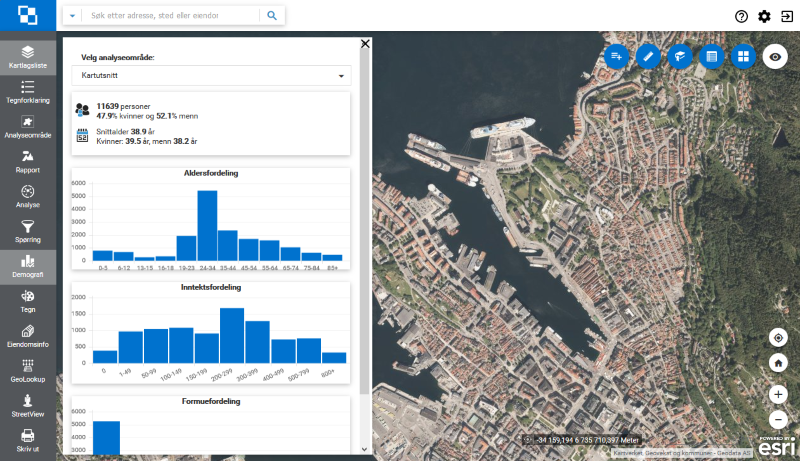Open dropdown arrow left of search box
The width and height of the screenshot is (800, 461).
[x=72, y=16]
